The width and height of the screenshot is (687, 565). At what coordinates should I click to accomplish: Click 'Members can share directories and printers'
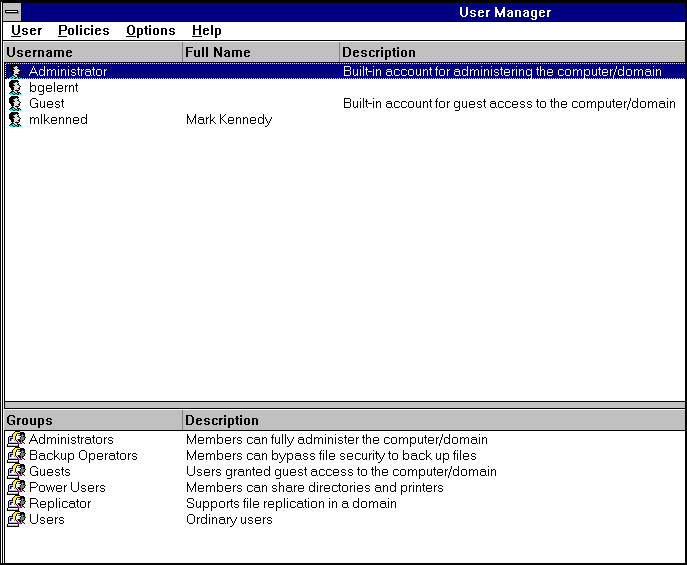(x=315, y=487)
